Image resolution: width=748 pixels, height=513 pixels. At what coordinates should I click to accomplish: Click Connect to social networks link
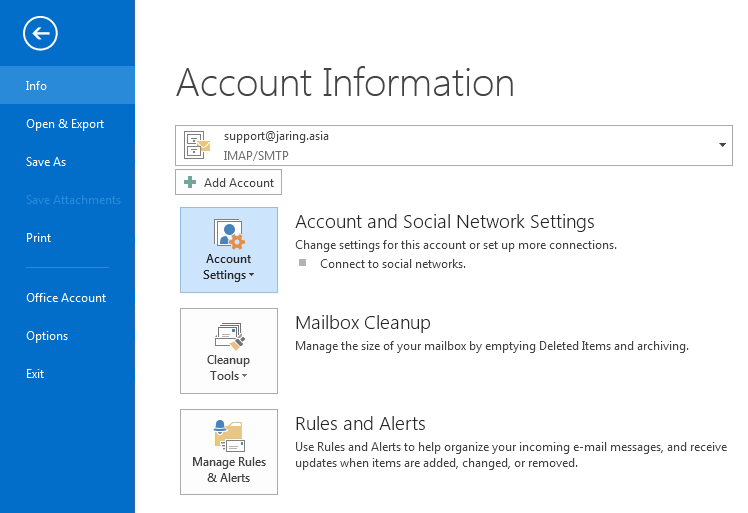[393, 264]
